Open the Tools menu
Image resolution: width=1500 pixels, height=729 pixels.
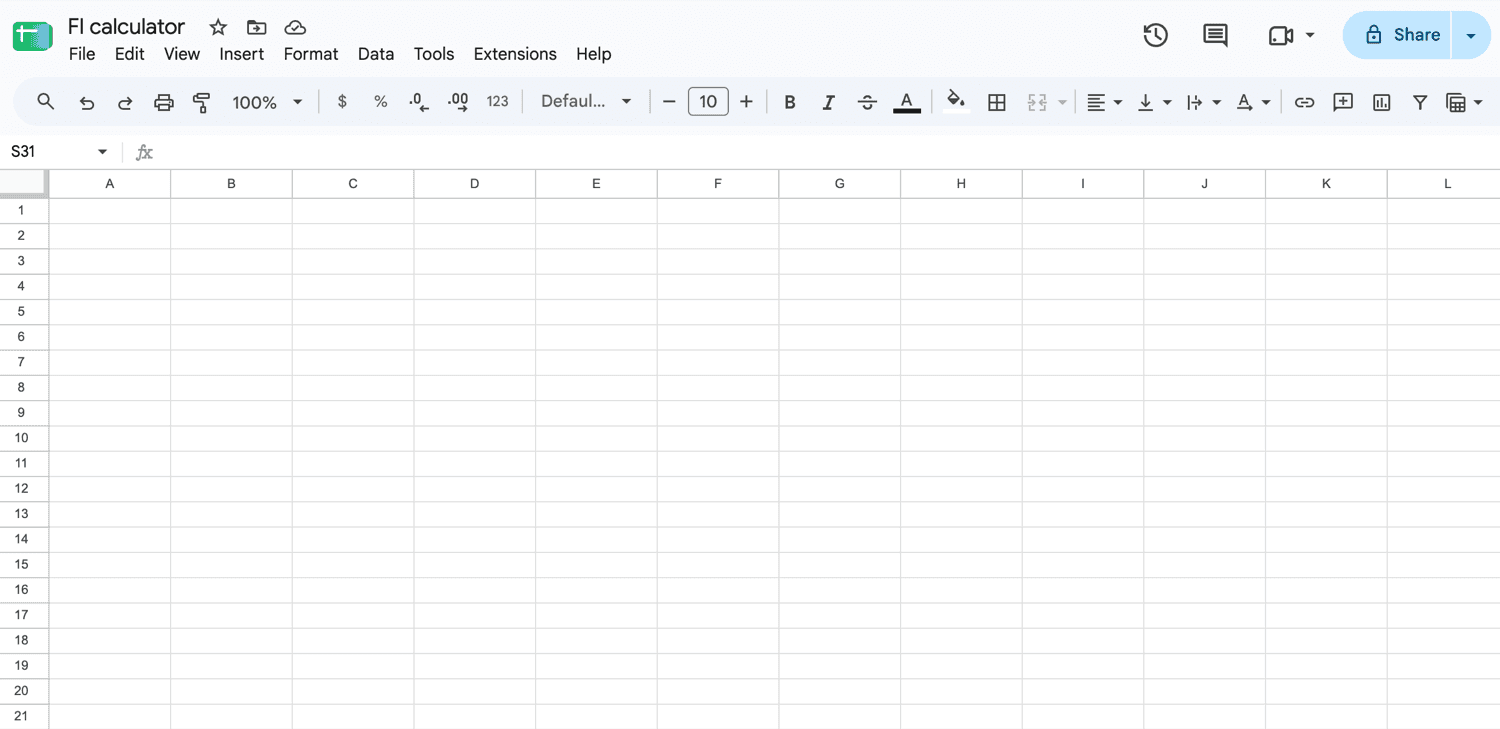click(434, 54)
